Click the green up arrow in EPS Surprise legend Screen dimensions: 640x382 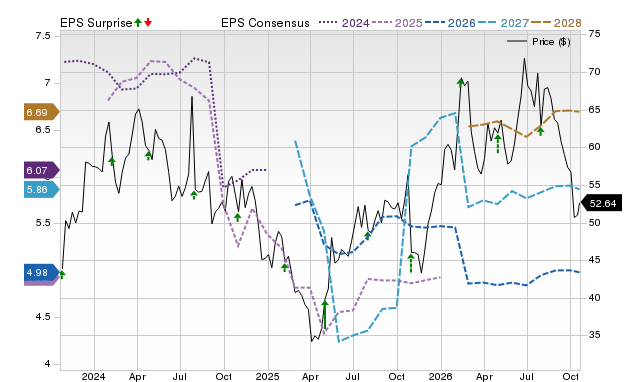138,23
